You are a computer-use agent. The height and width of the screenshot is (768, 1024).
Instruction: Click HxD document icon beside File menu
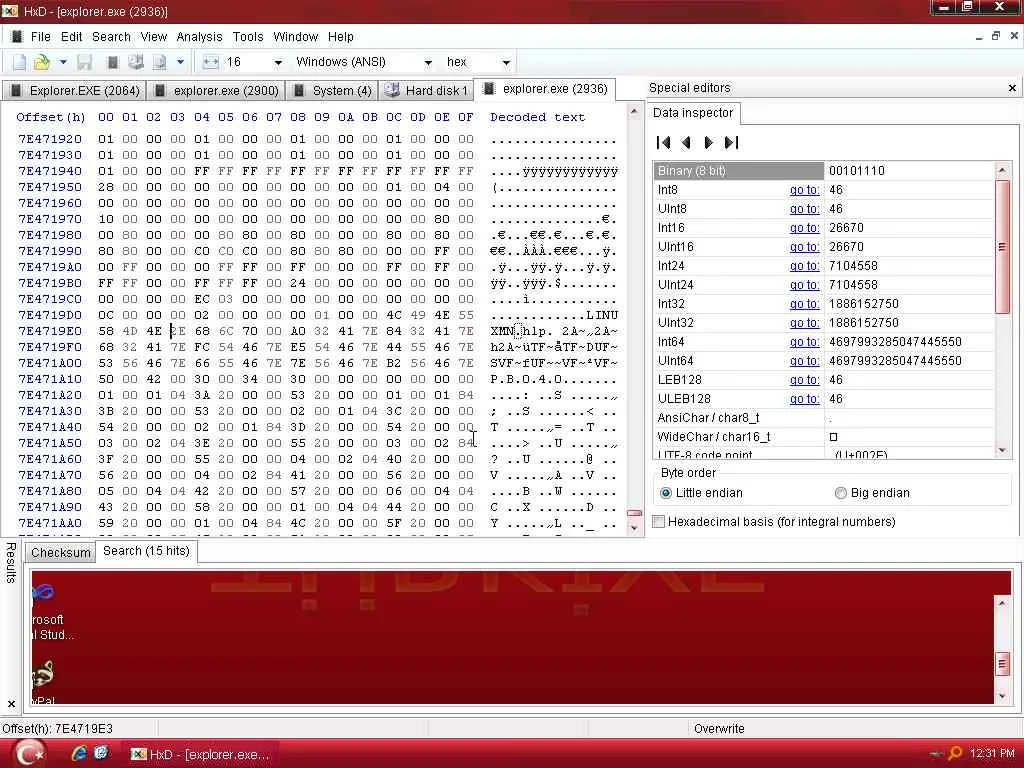pos(18,37)
